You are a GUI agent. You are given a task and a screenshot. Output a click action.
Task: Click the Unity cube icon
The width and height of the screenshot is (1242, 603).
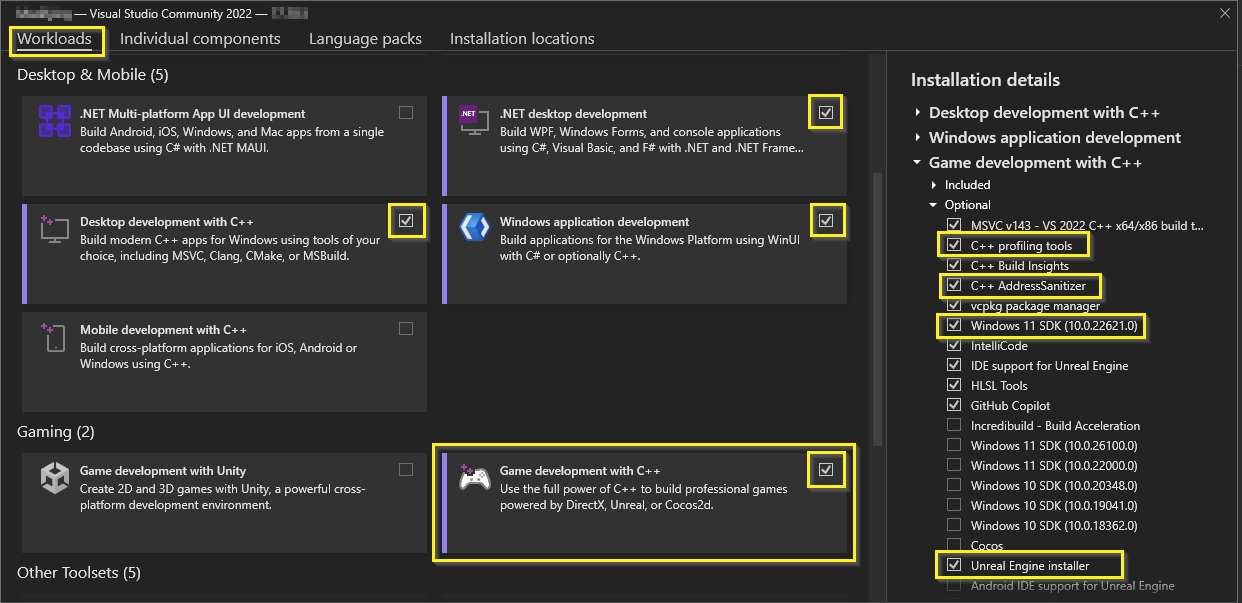54,478
